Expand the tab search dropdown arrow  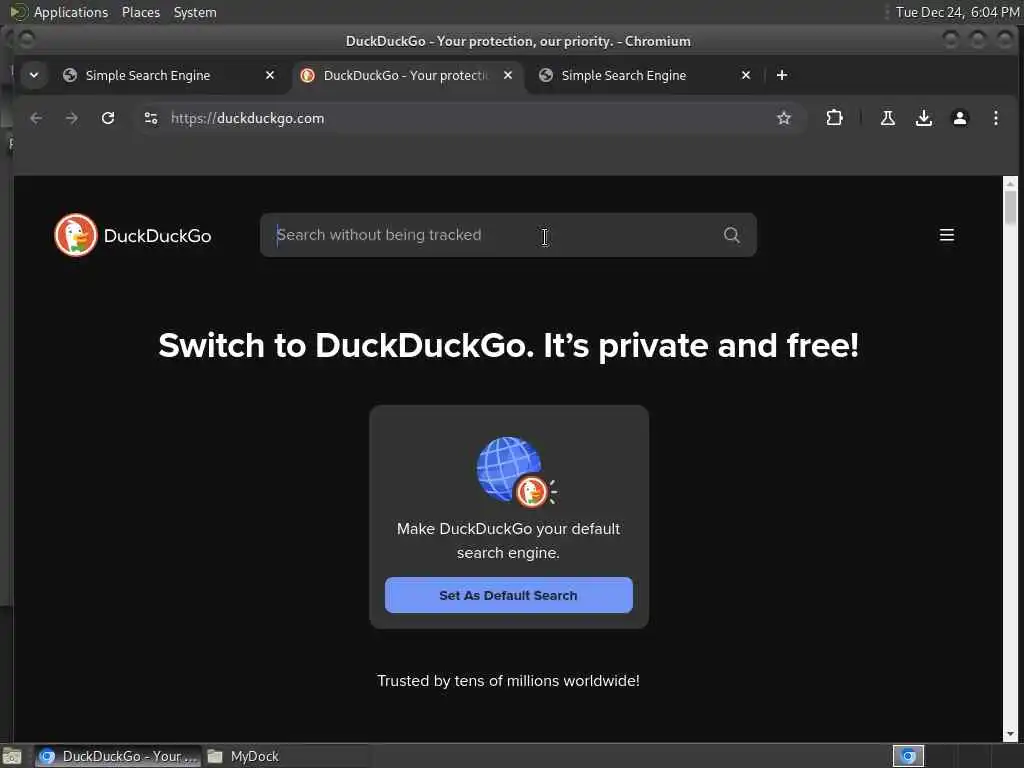[34, 75]
